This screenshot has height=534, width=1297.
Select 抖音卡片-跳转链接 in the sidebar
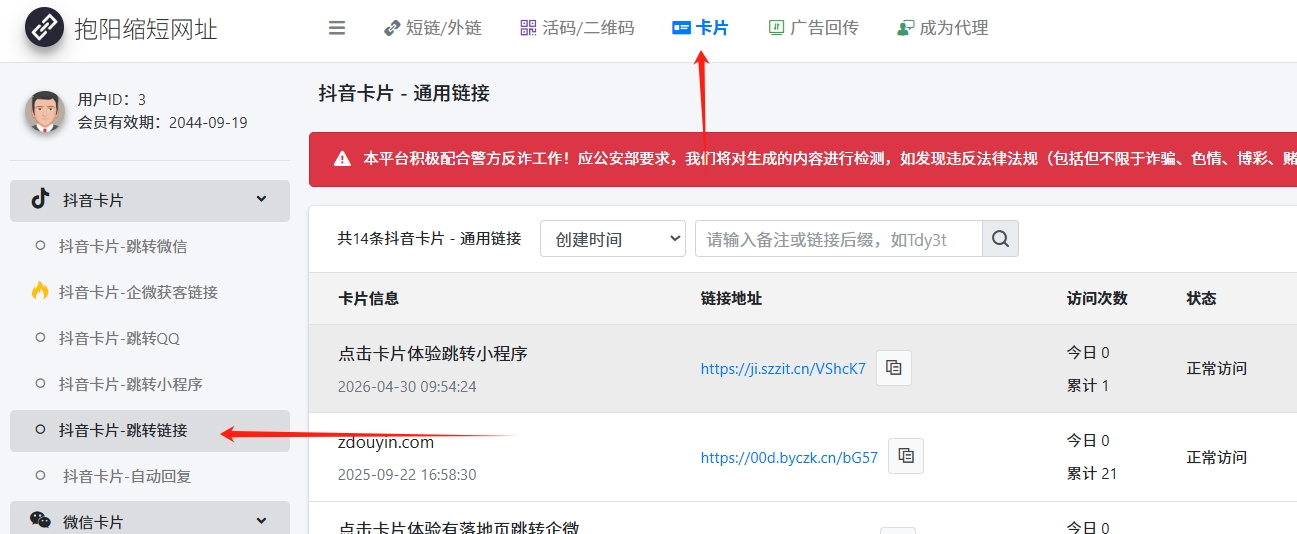(x=150, y=430)
